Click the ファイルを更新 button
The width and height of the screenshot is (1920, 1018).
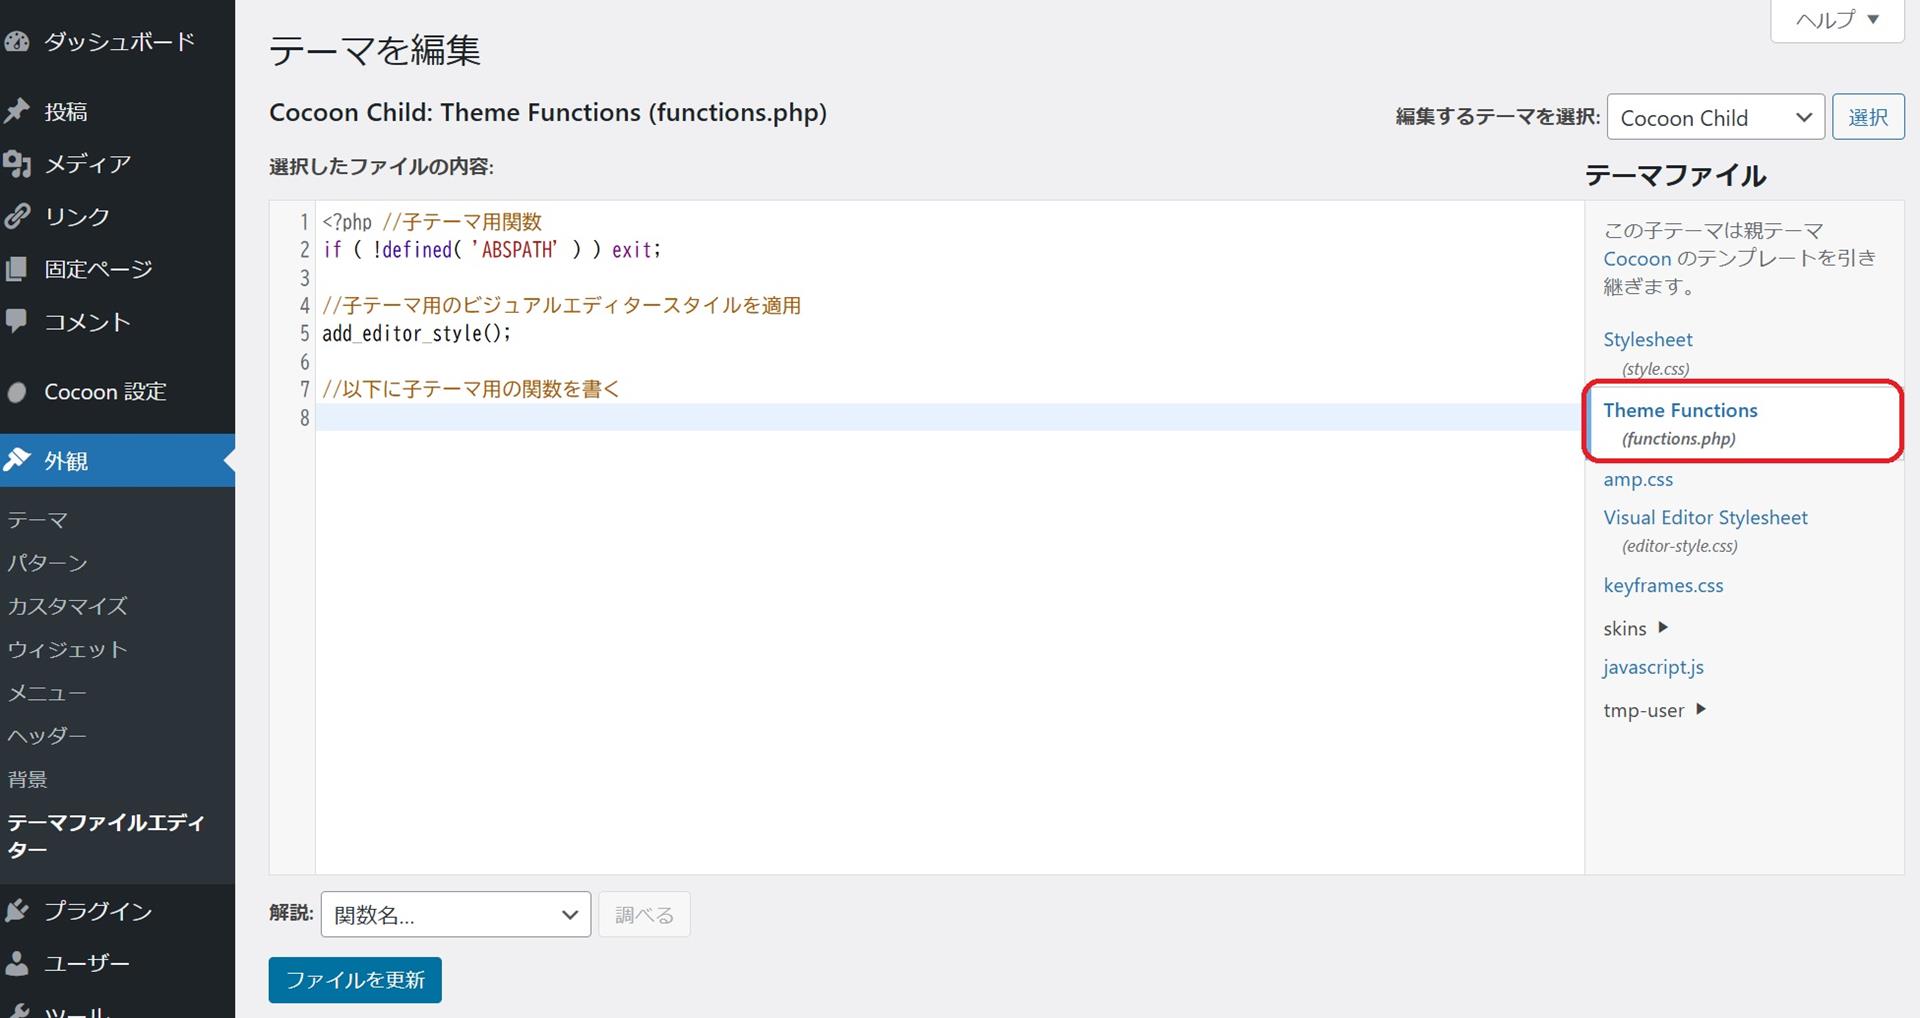(x=355, y=980)
